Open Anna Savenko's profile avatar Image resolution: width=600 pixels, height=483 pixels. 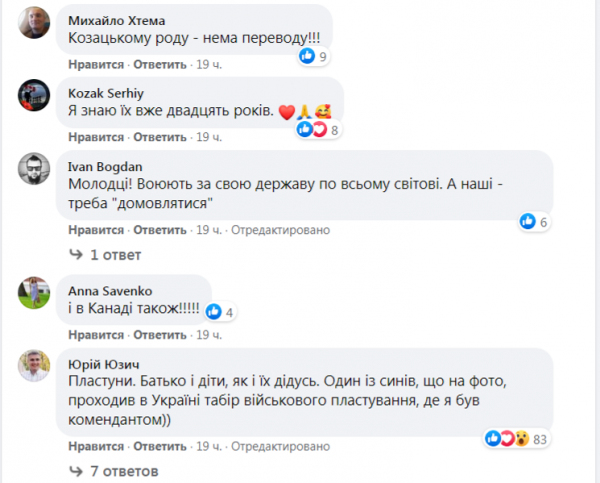(35, 292)
